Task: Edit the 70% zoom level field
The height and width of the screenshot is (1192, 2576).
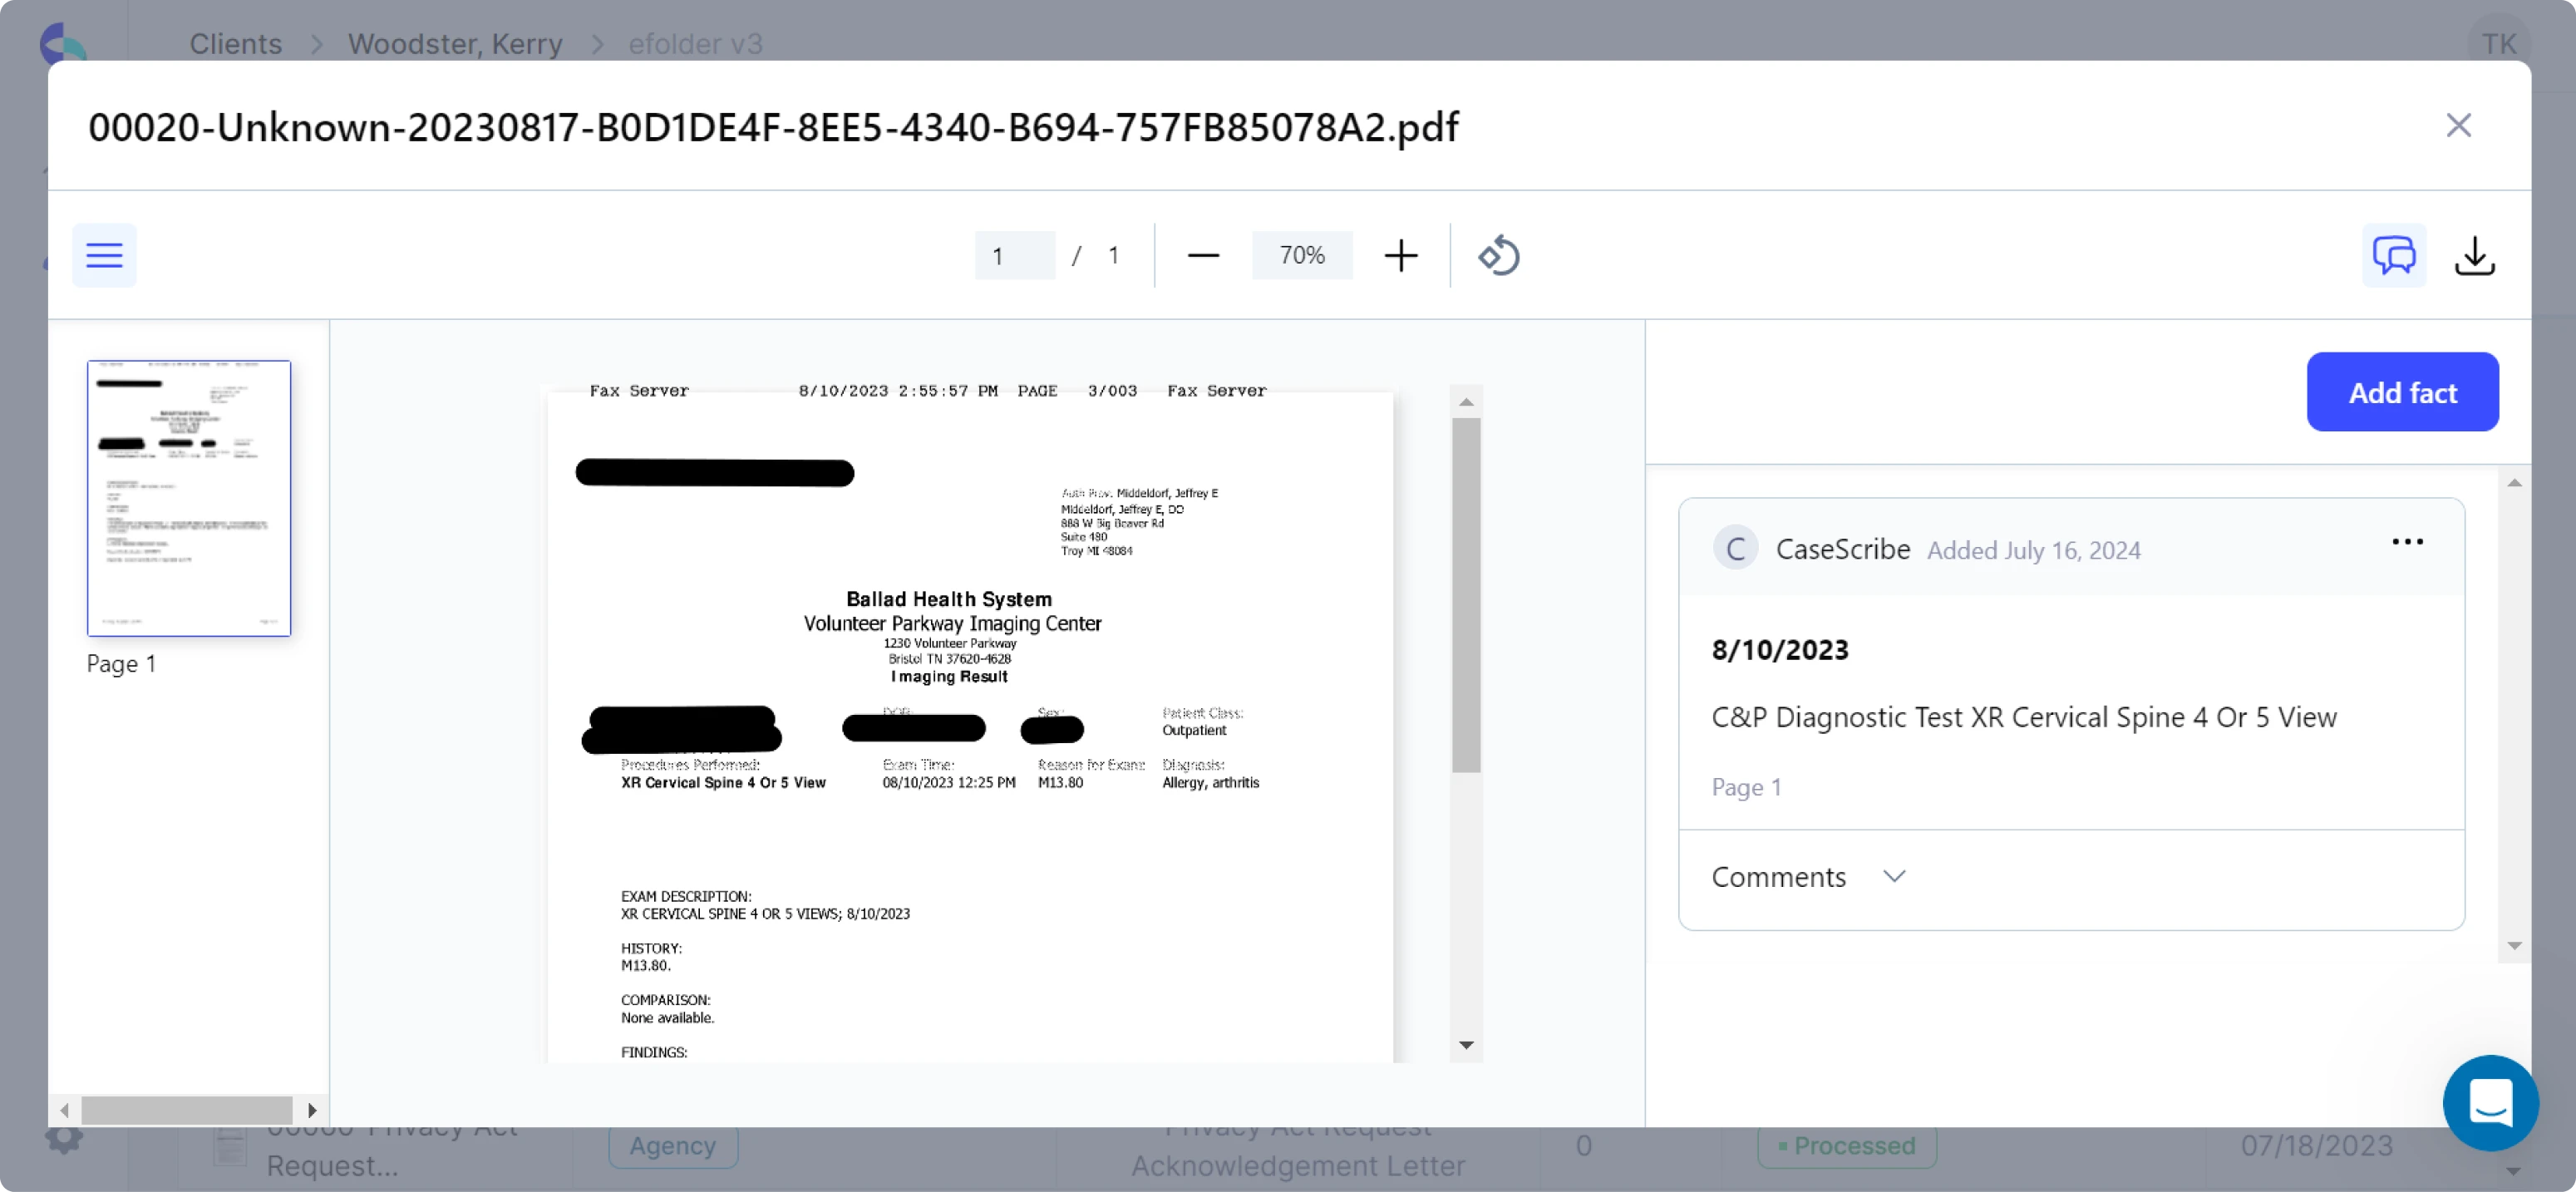Action: tap(1301, 255)
